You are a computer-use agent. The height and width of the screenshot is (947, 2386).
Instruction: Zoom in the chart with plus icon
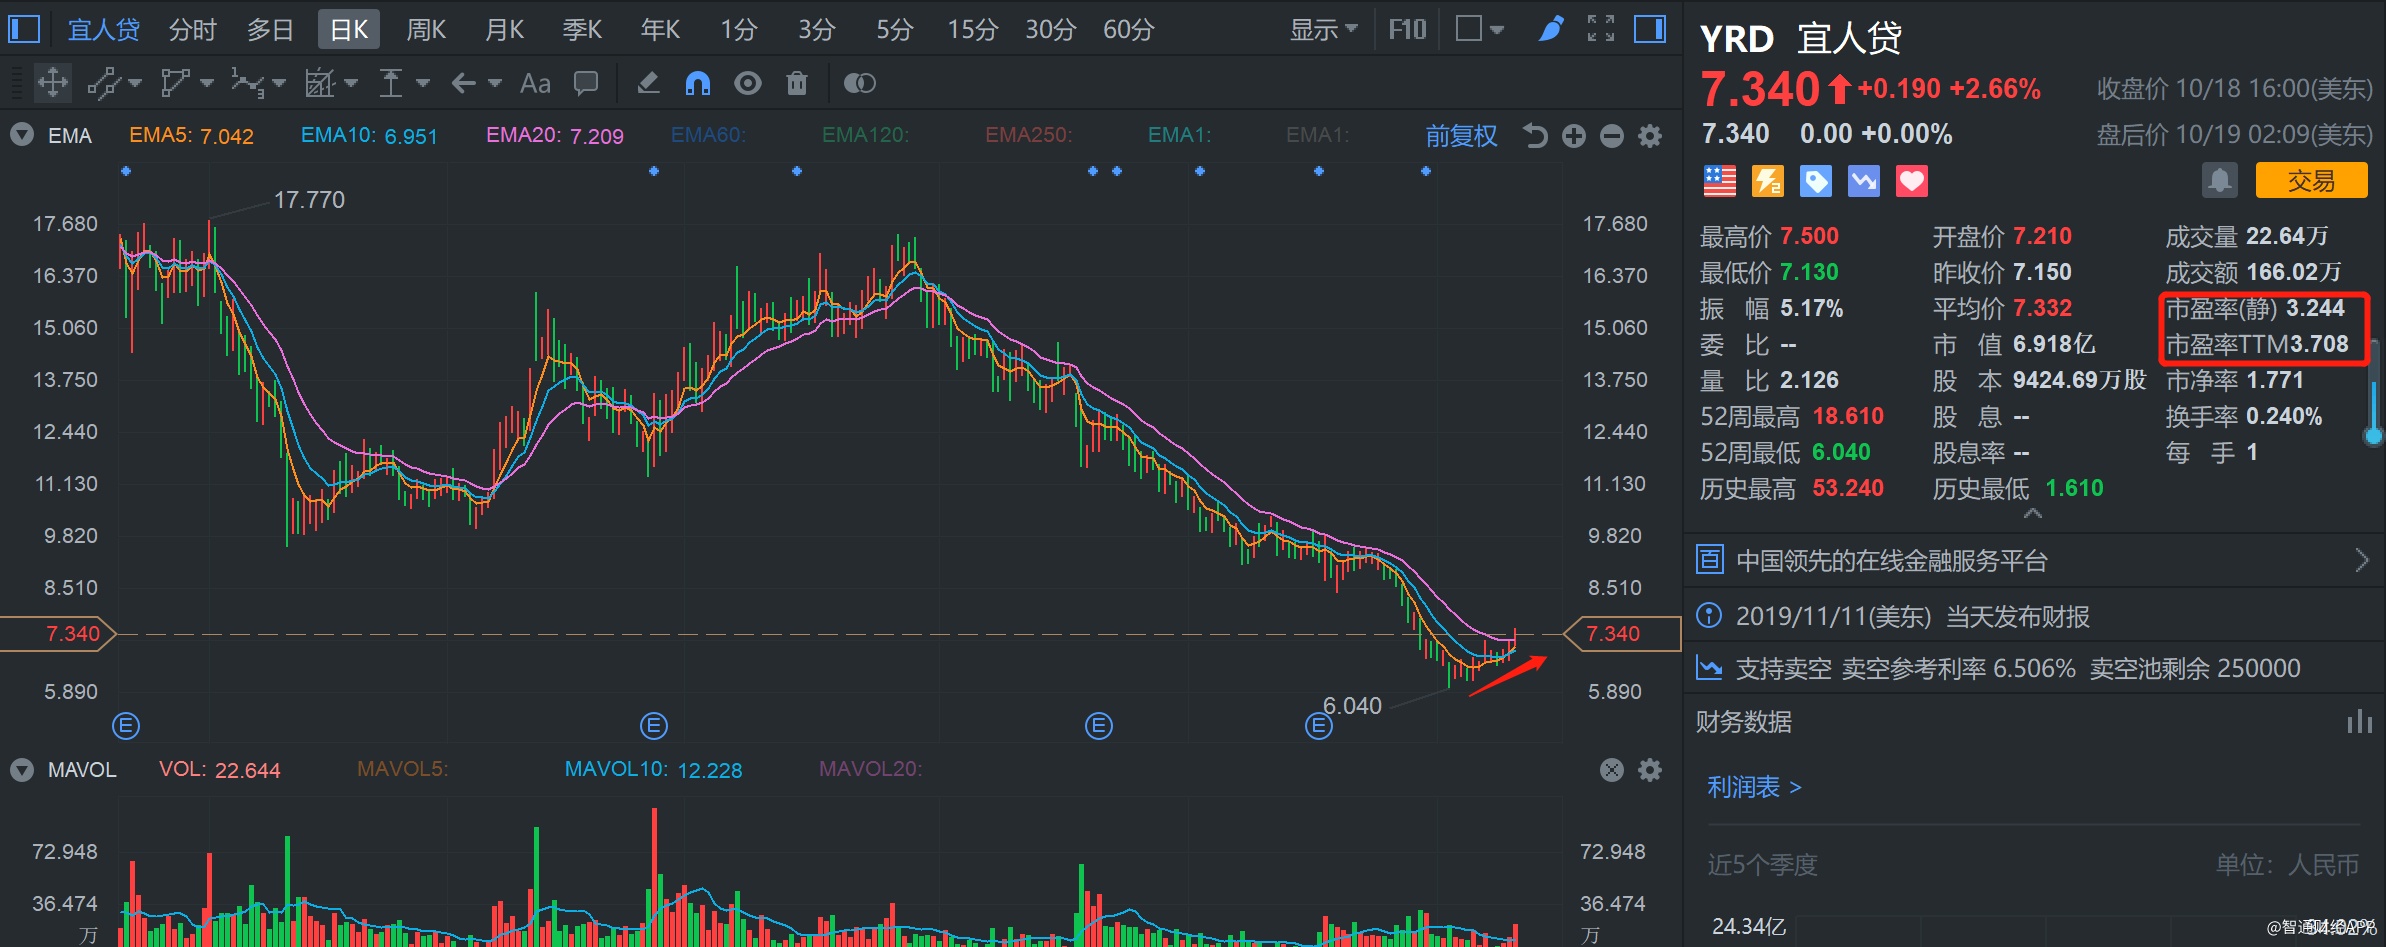[x=1574, y=136]
